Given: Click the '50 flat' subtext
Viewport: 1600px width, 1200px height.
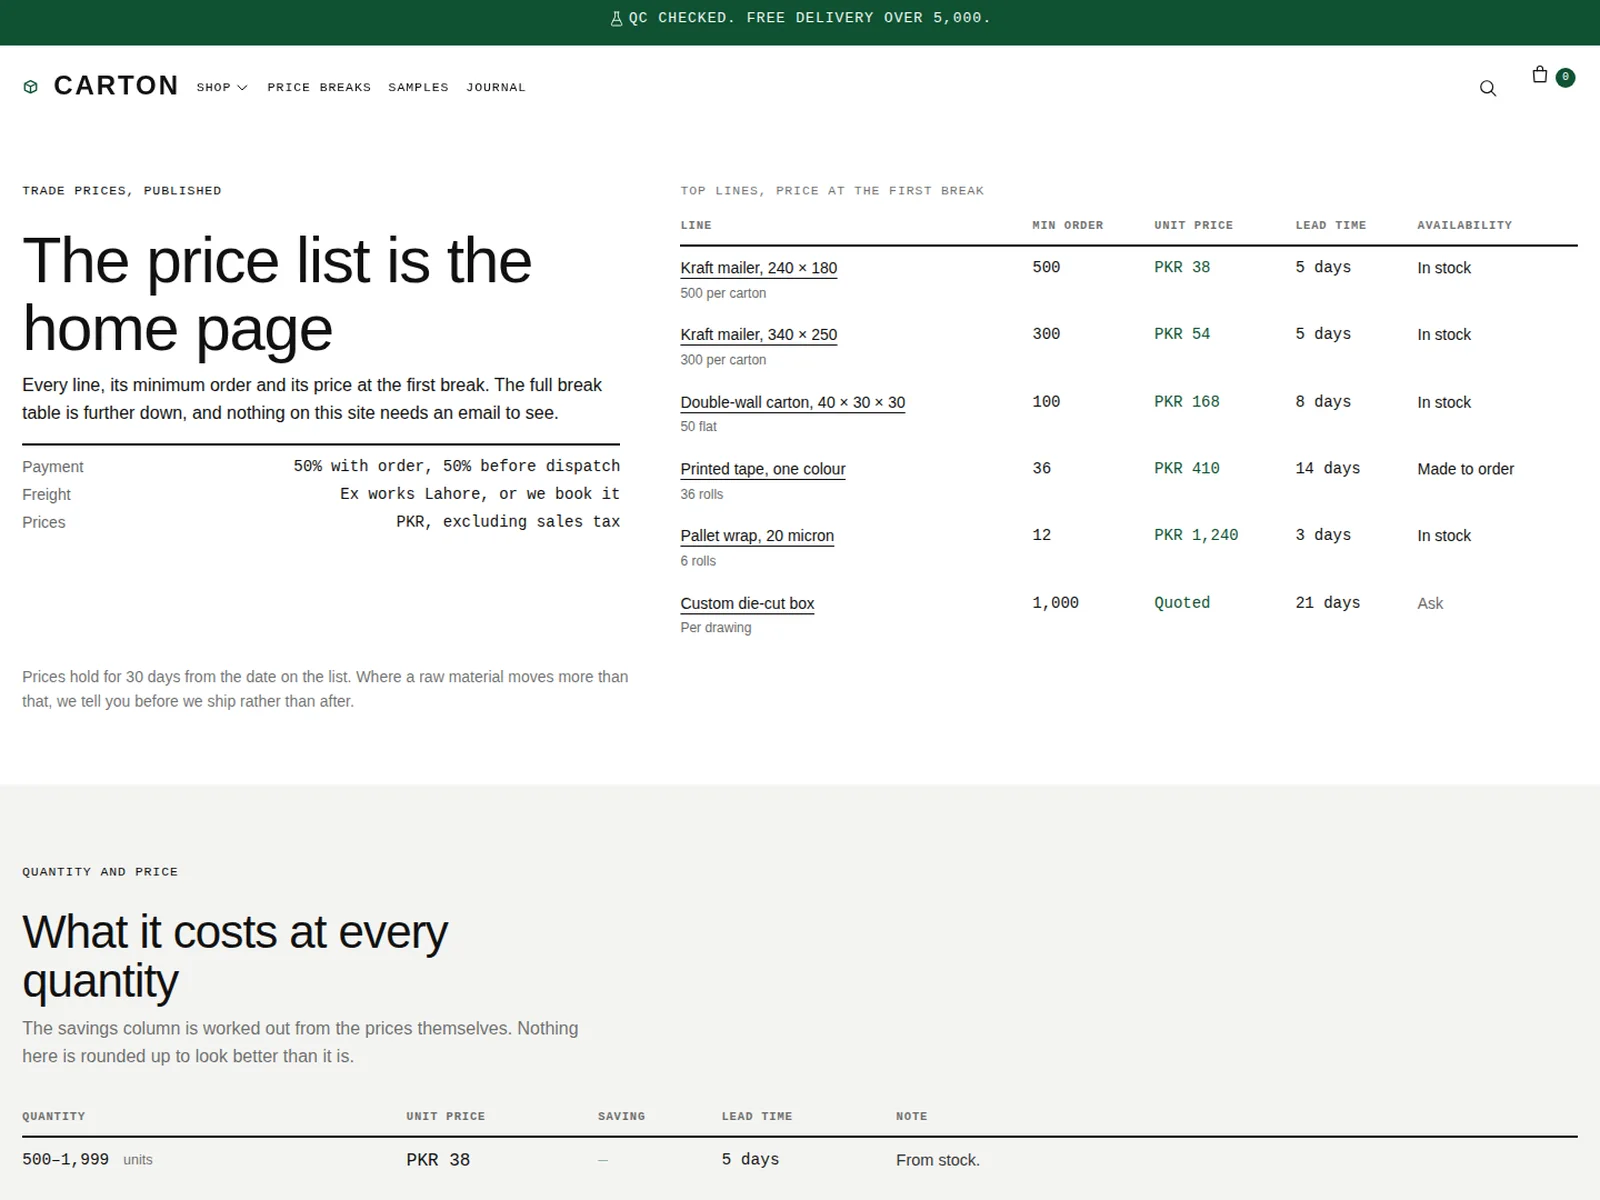Looking at the screenshot, I should click(x=698, y=427).
